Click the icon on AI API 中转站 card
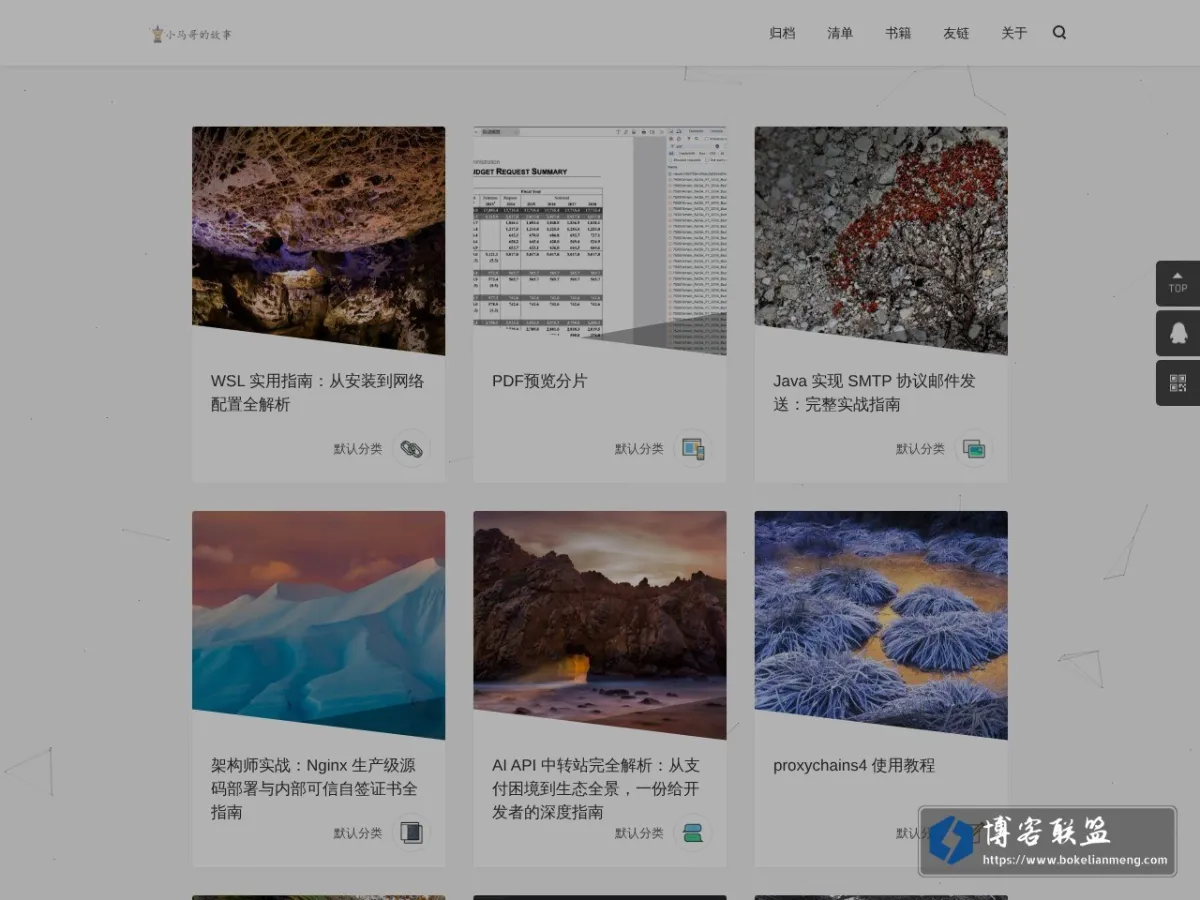Screen dimensions: 1200x900 692,833
